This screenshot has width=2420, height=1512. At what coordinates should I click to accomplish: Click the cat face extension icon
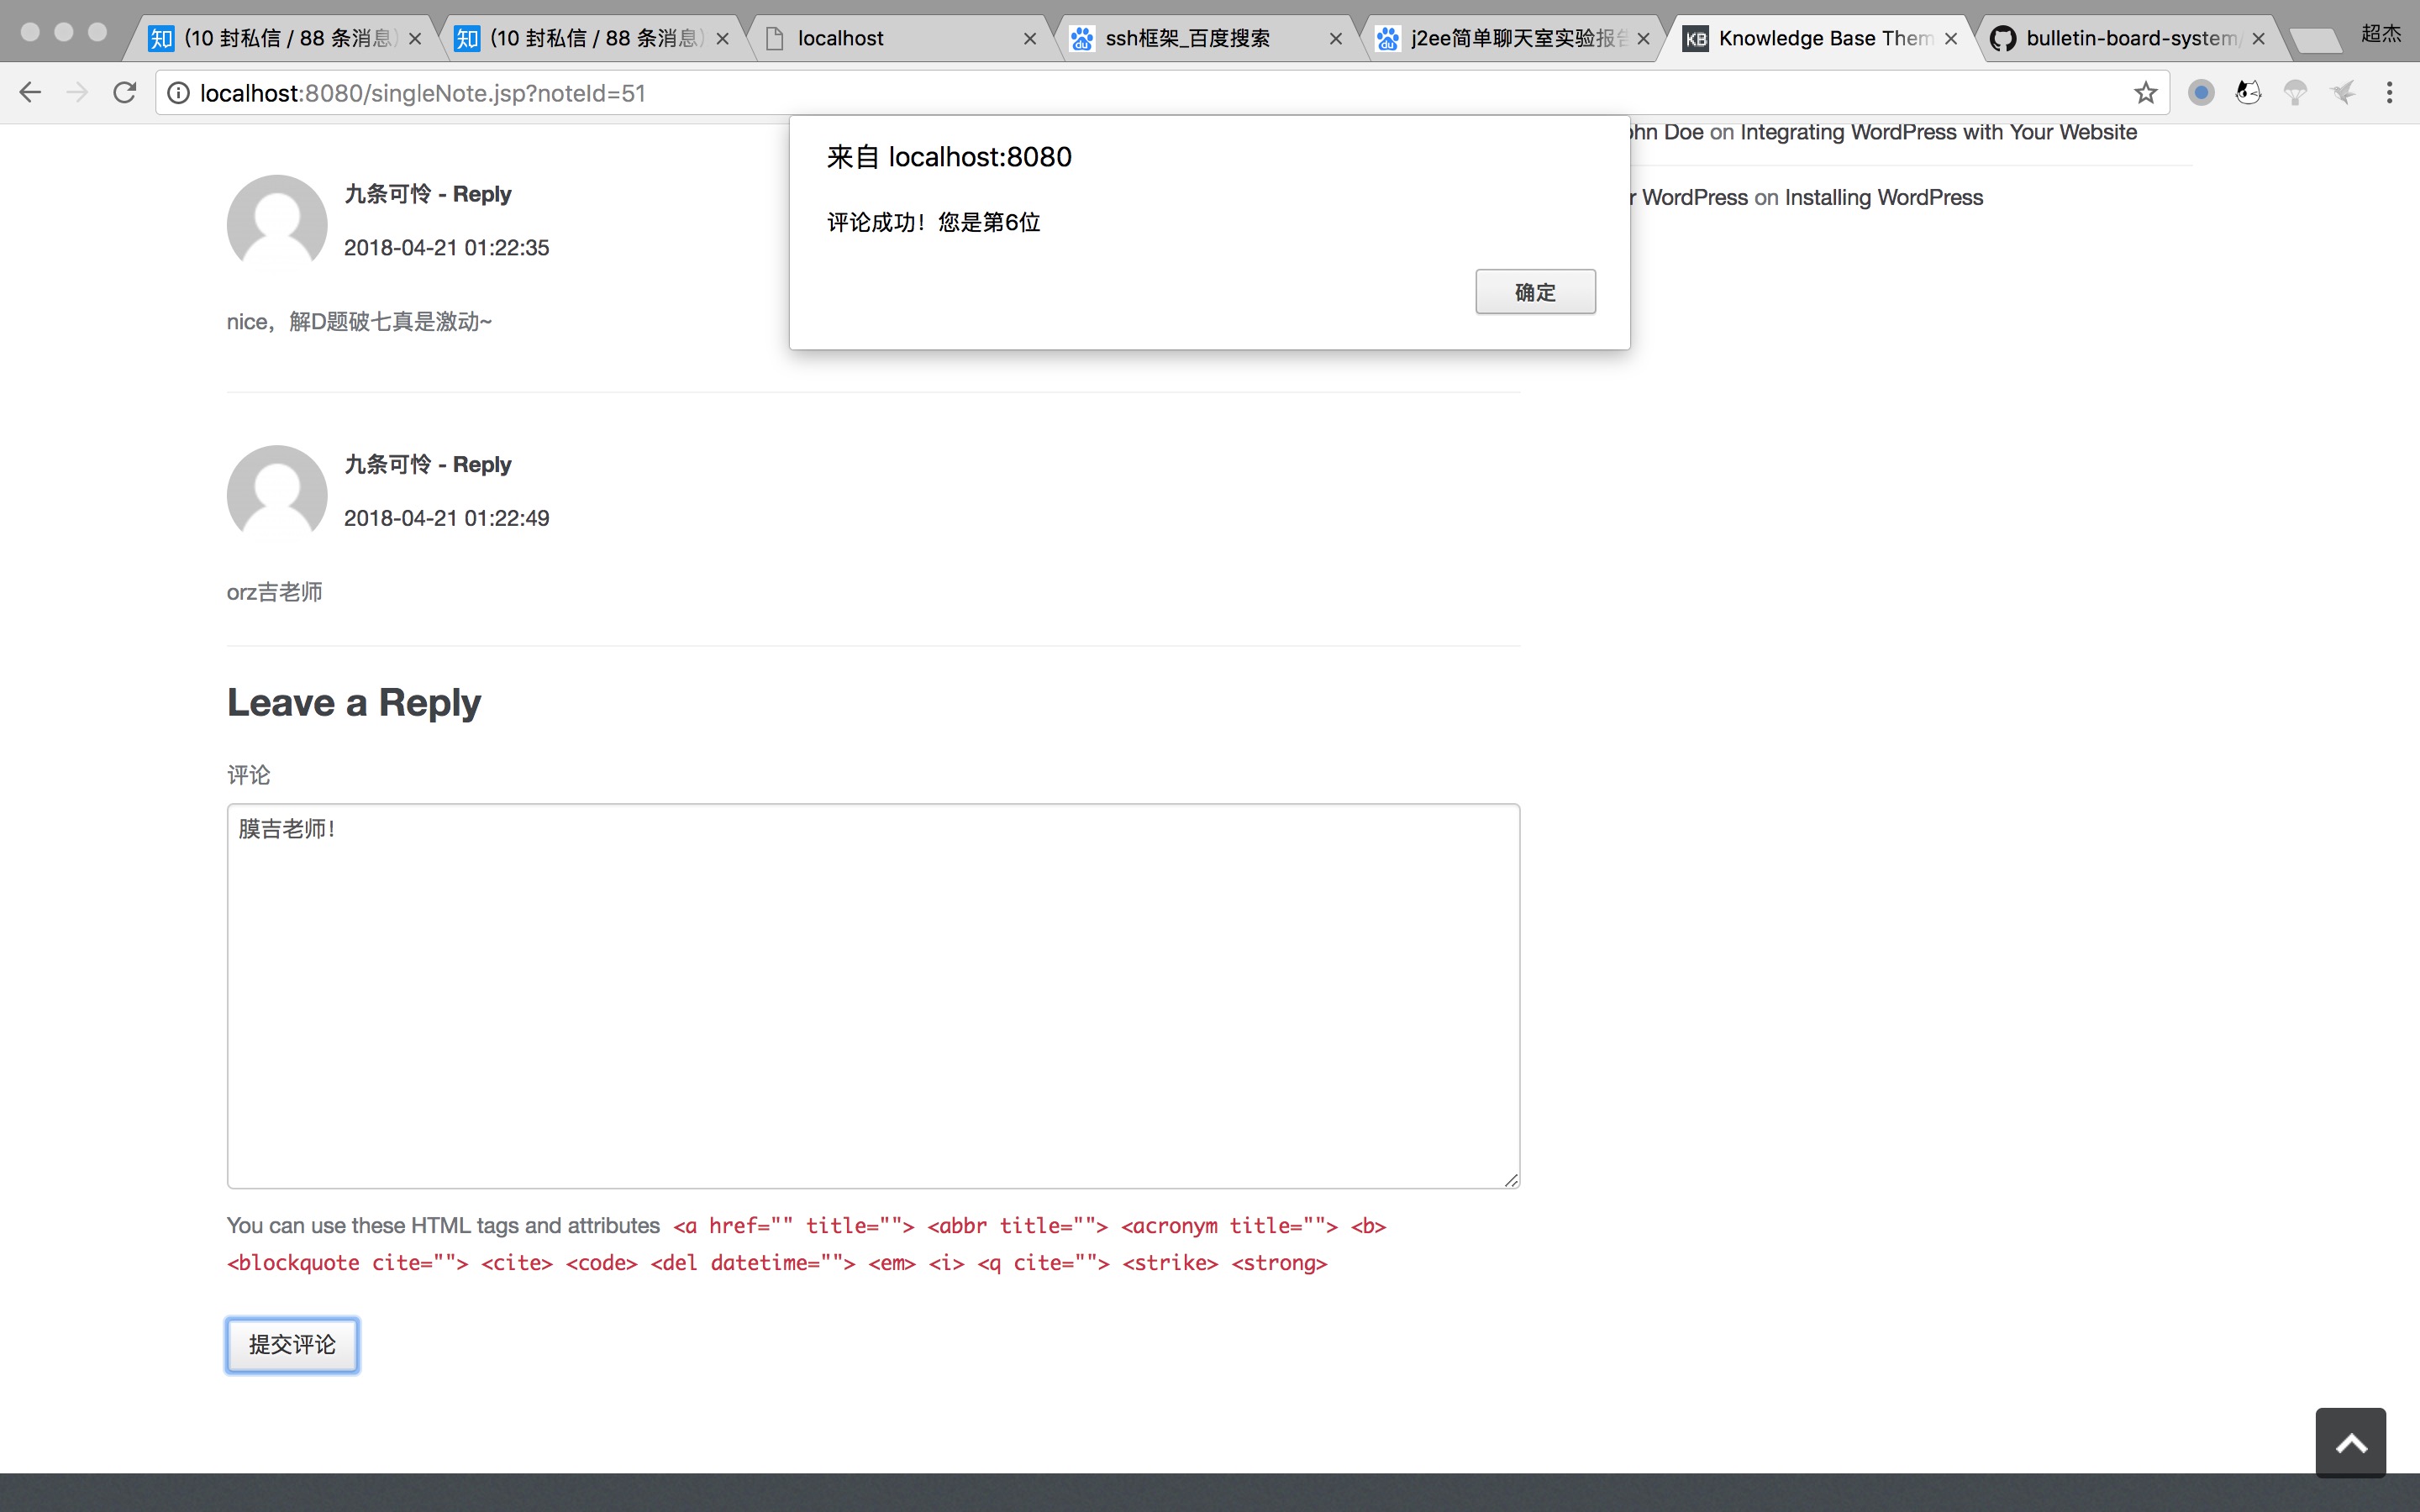[x=2248, y=93]
